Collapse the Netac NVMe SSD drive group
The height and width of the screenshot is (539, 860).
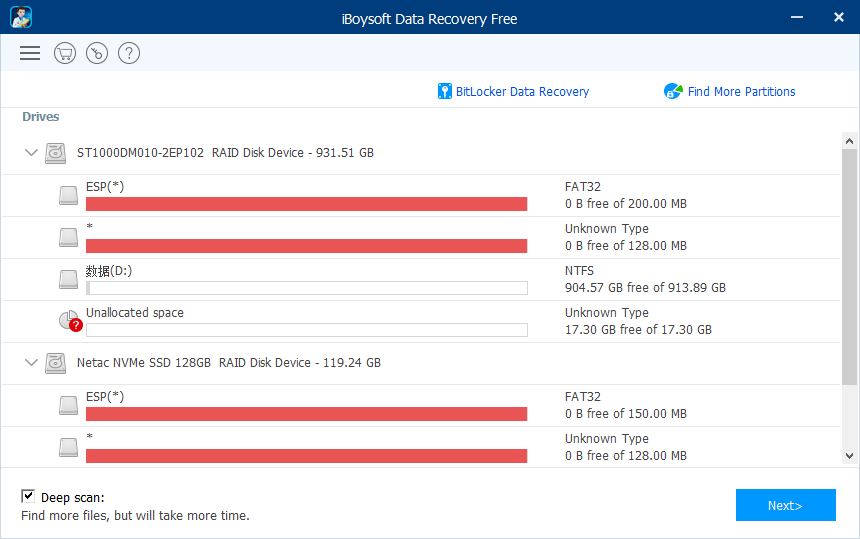tap(31, 363)
